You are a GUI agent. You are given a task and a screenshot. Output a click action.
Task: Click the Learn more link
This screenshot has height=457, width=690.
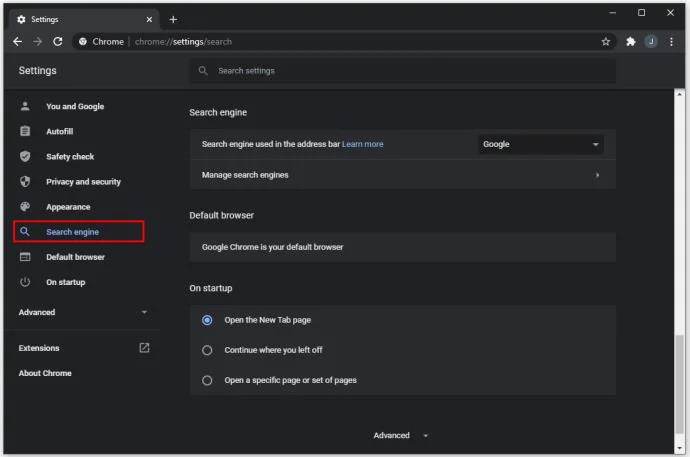(x=363, y=144)
